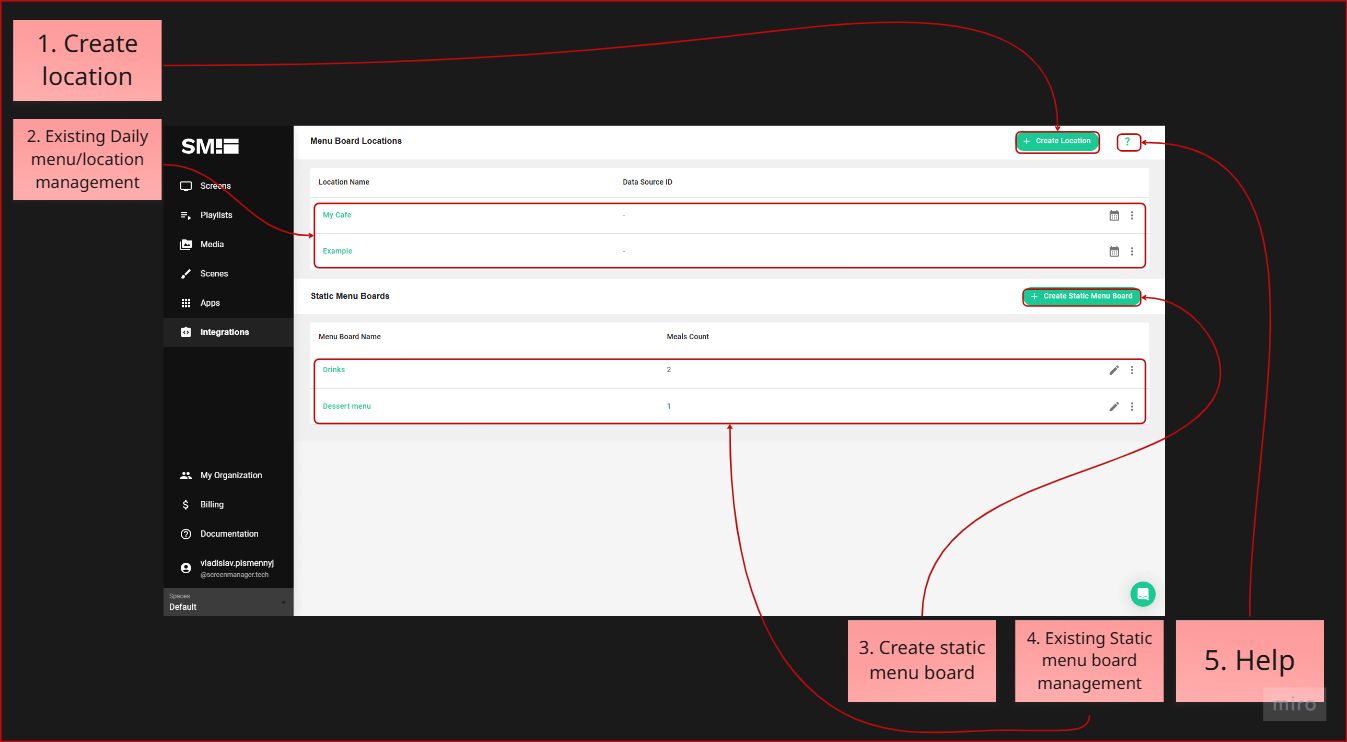Viewport: 1347px width, 742px height.
Task: Click the SM logo in sidebar
Action: coord(210,147)
